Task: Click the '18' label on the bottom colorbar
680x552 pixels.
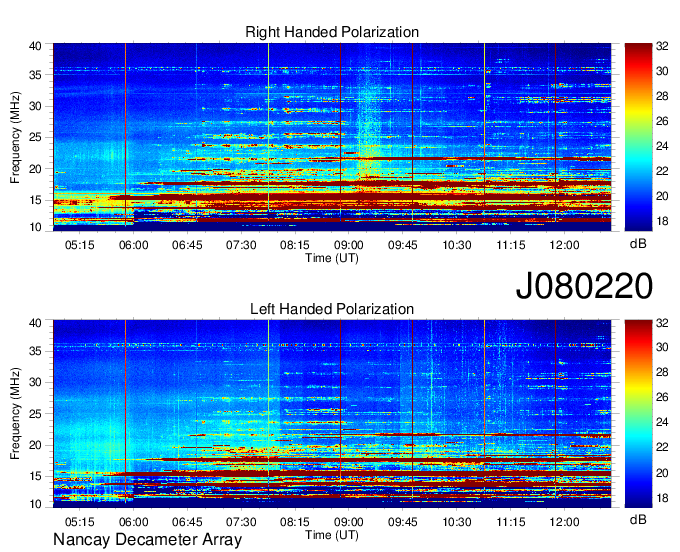Action: (x=662, y=498)
